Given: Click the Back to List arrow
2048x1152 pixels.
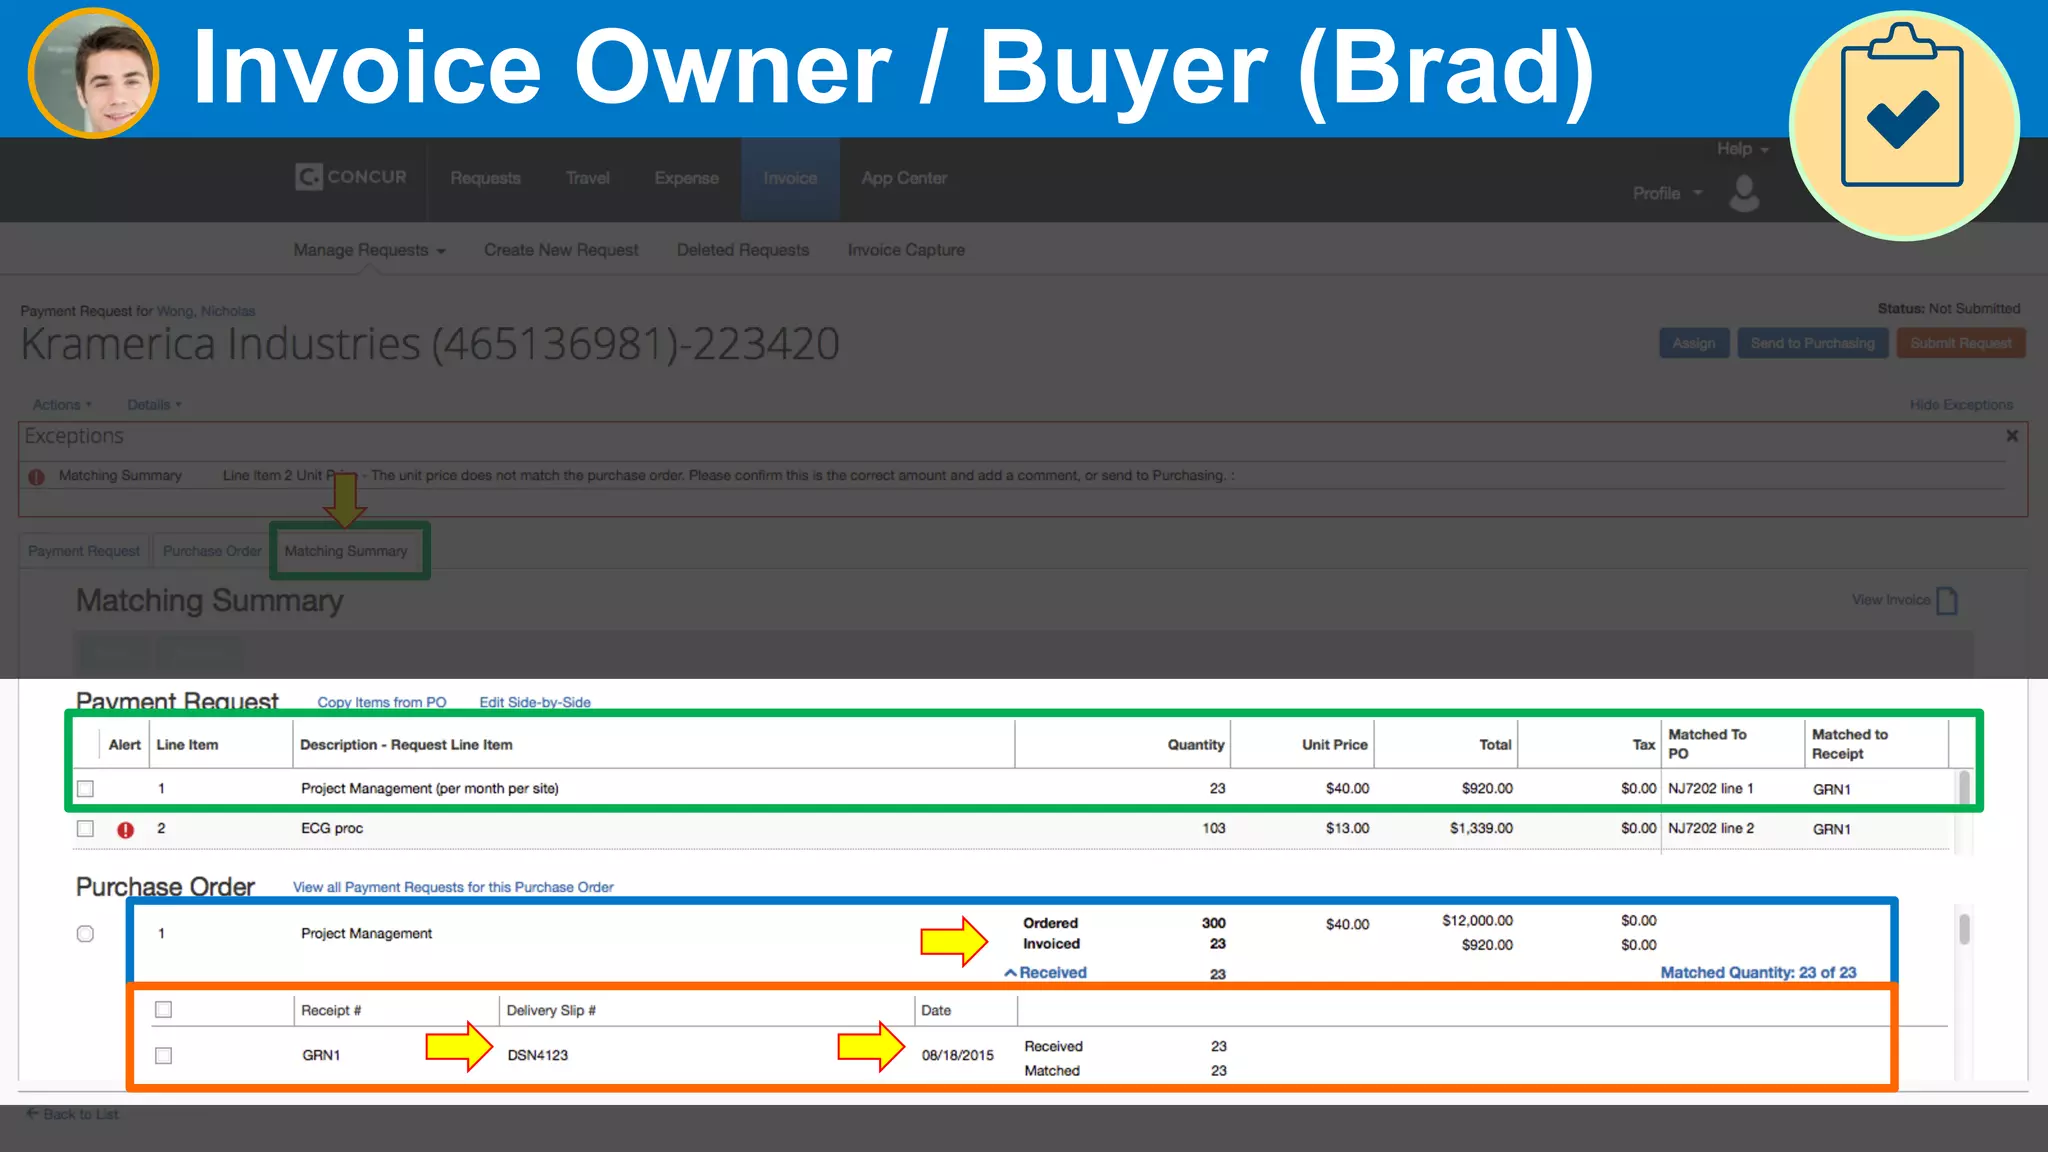Looking at the screenshot, I should [x=32, y=1113].
